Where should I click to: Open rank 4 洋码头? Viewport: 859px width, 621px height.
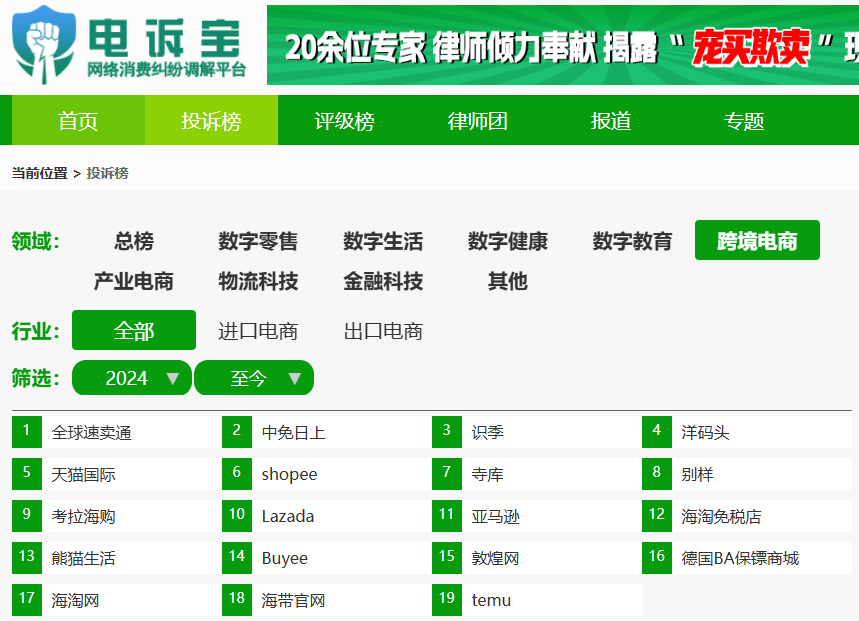point(747,432)
